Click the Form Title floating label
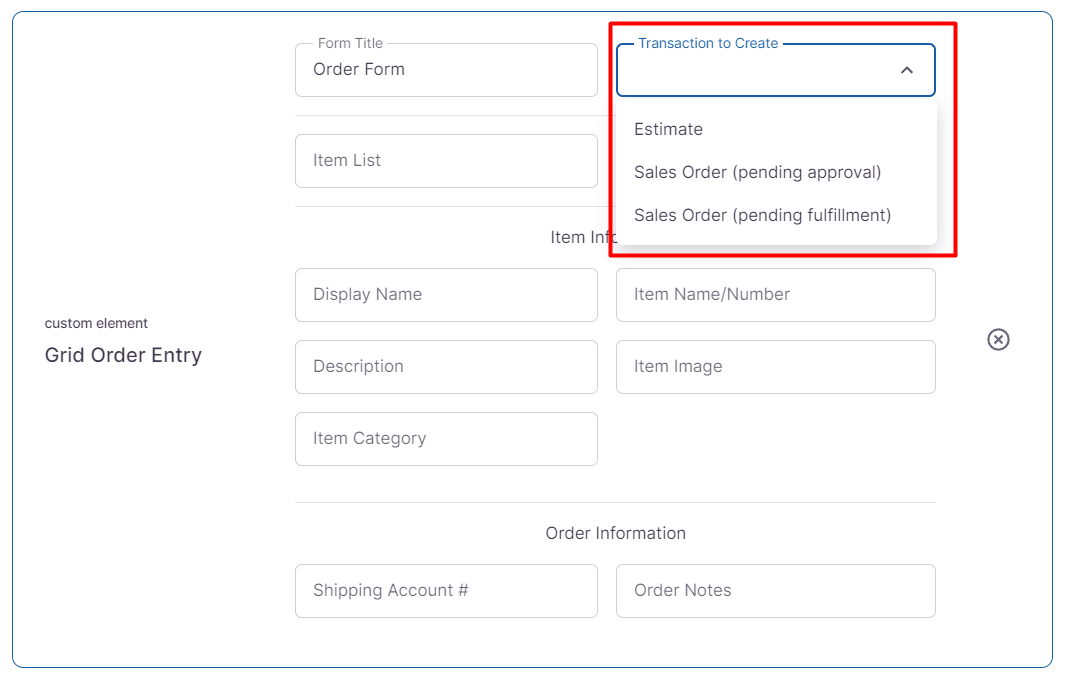Image resolution: width=1074 pixels, height=680 pixels. click(x=350, y=44)
